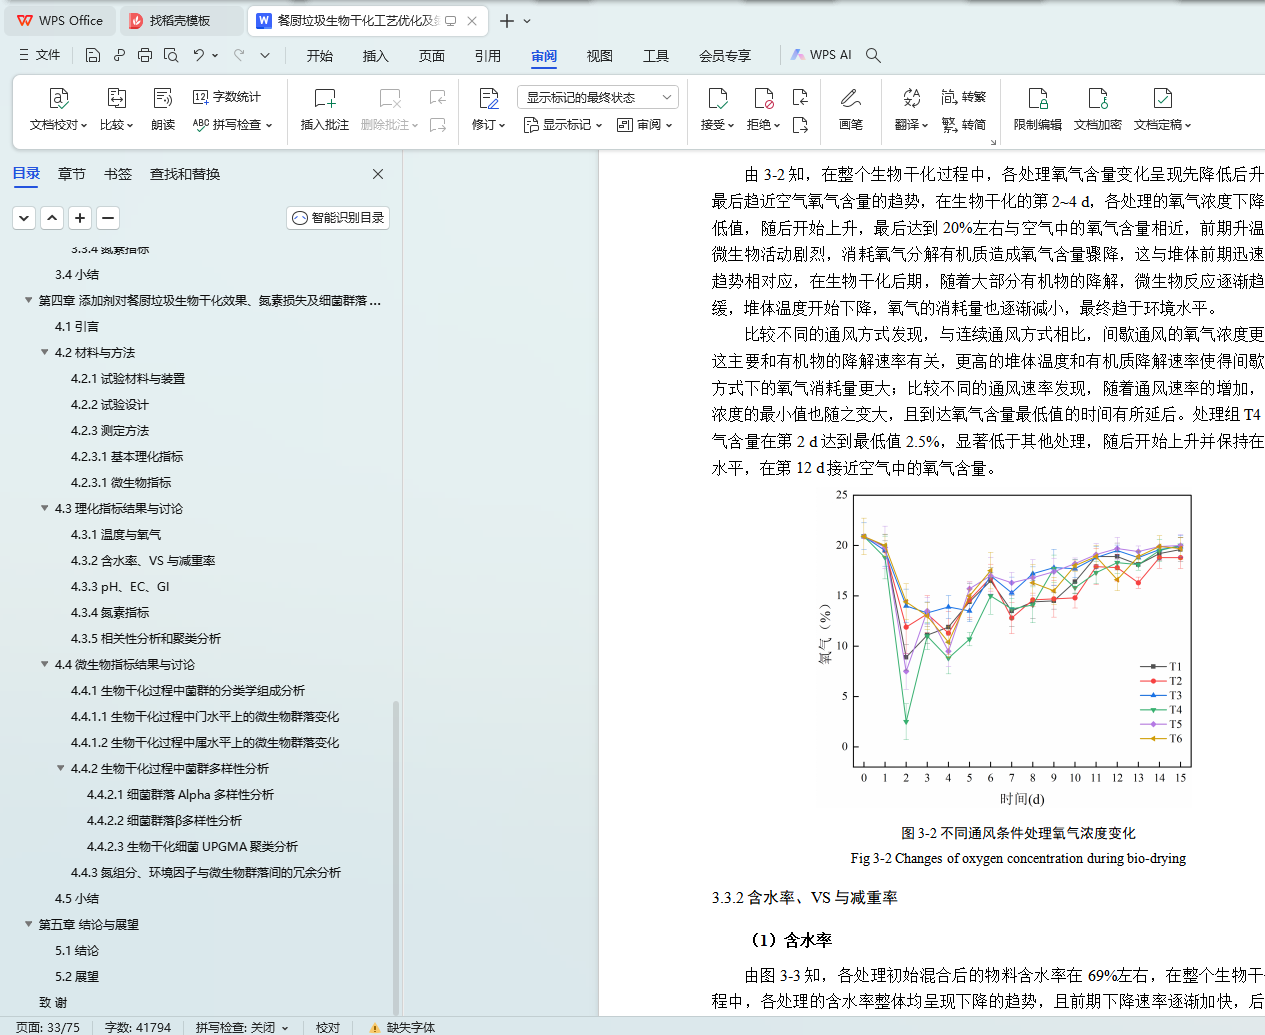Jump to 4.4.3 氮组分 heading in outline
The image size is (1265, 1035).
tap(206, 872)
